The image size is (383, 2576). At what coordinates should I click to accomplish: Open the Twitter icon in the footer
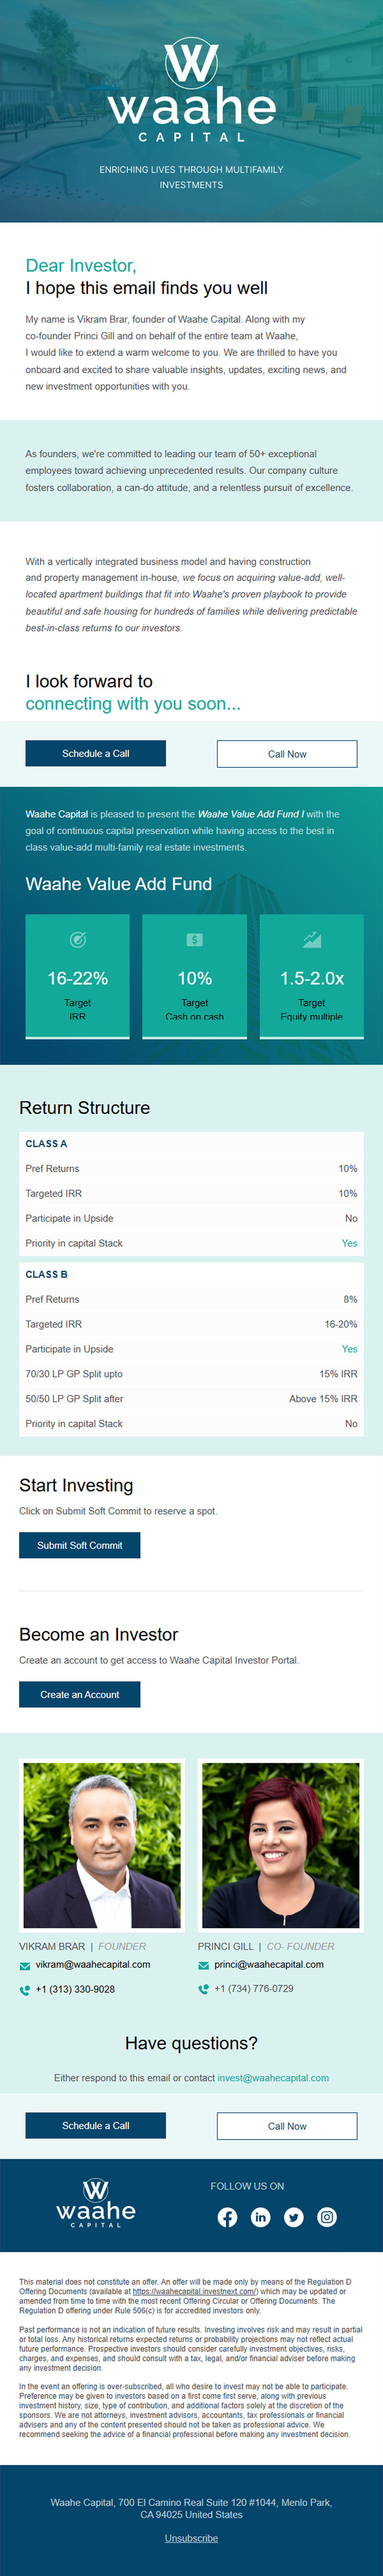(x=293, y=2217)
